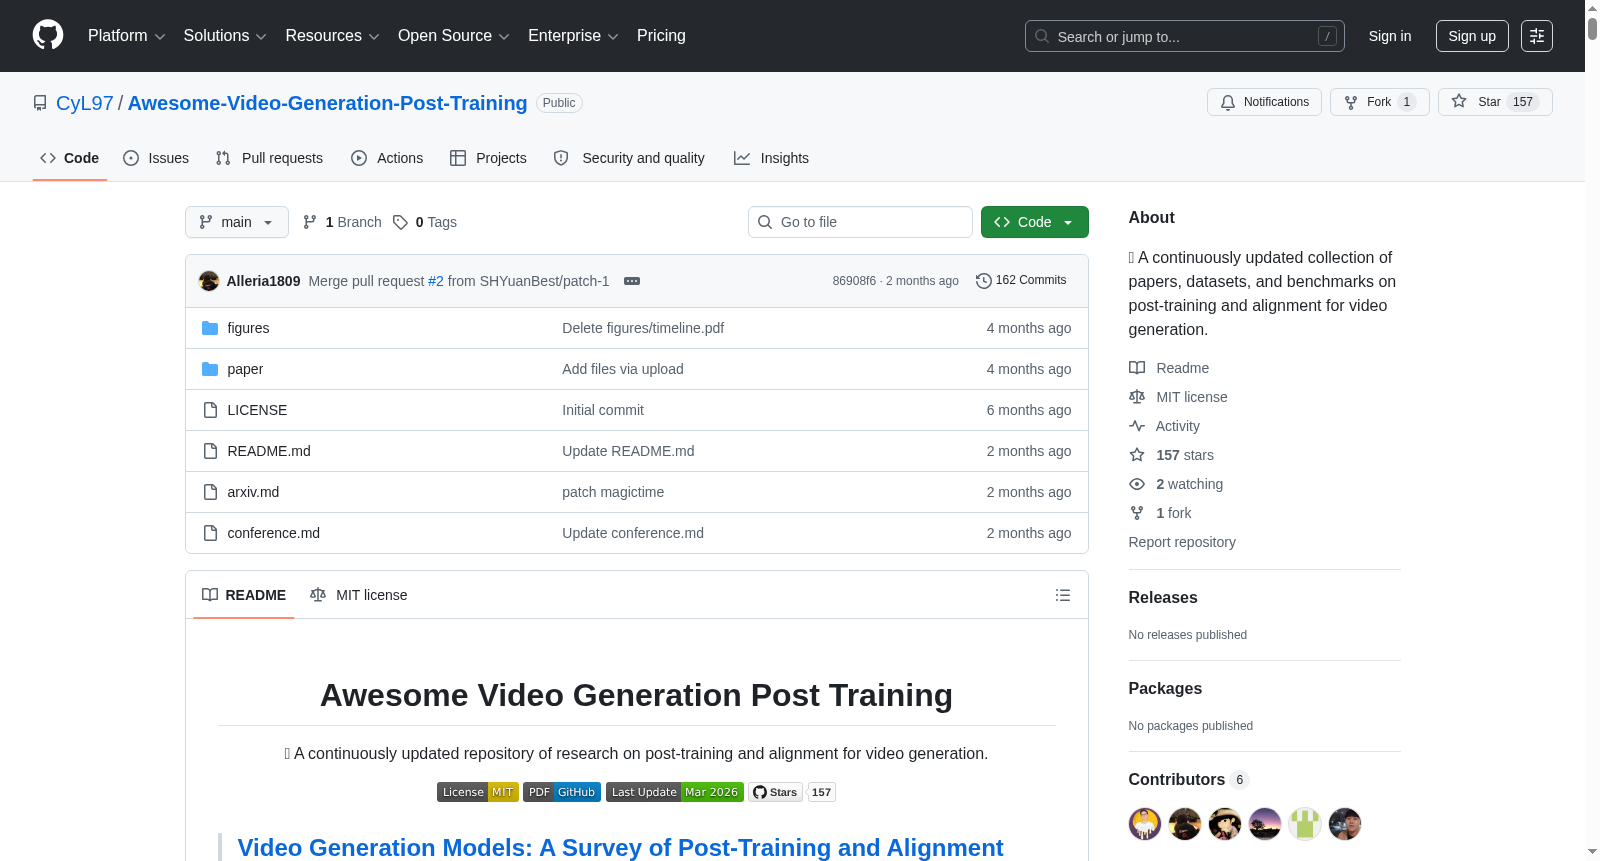The image size is (1600, 861).
Task: Select the MIT license tab in file viewer
Action: (359, 595)
